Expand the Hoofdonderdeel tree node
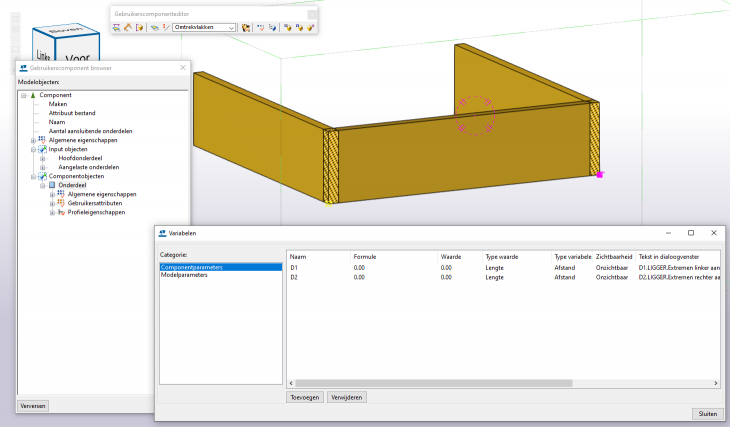The width and height of the screenshot is (730, 427). (42, 158)
